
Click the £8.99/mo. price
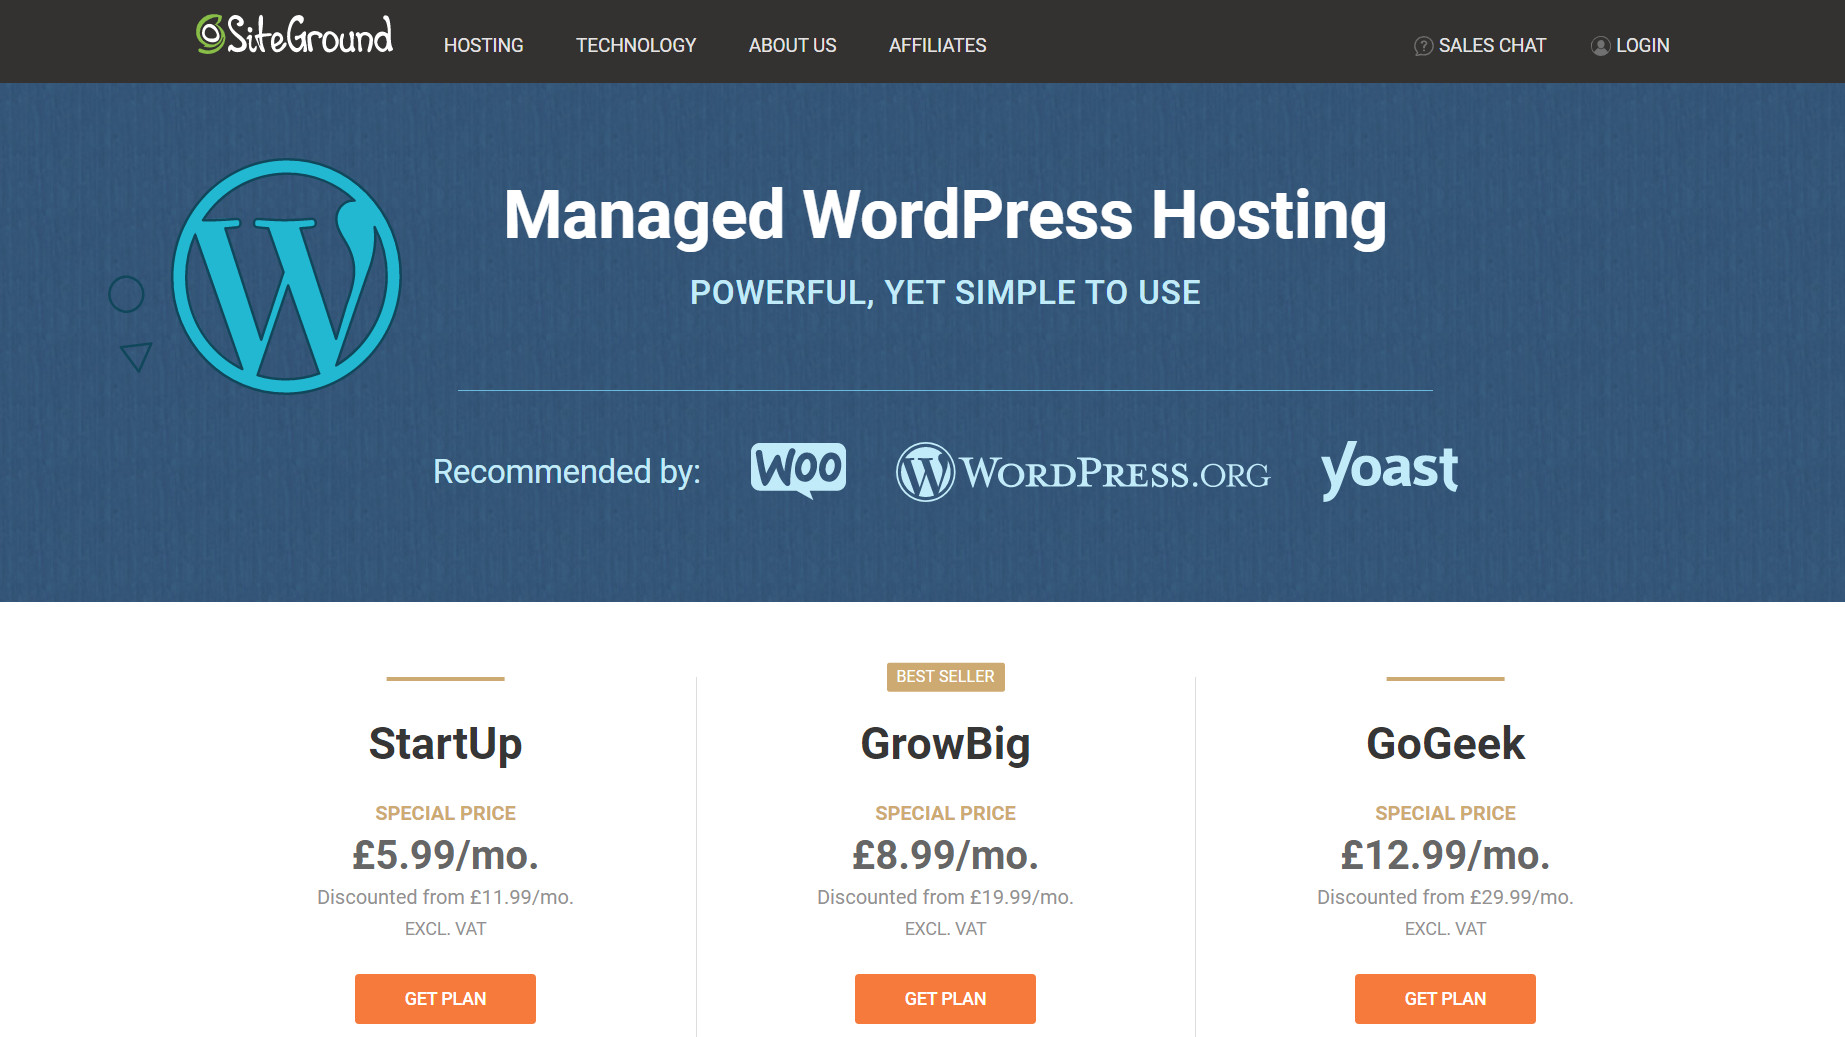pyautogui.click(x=945, y=855)
